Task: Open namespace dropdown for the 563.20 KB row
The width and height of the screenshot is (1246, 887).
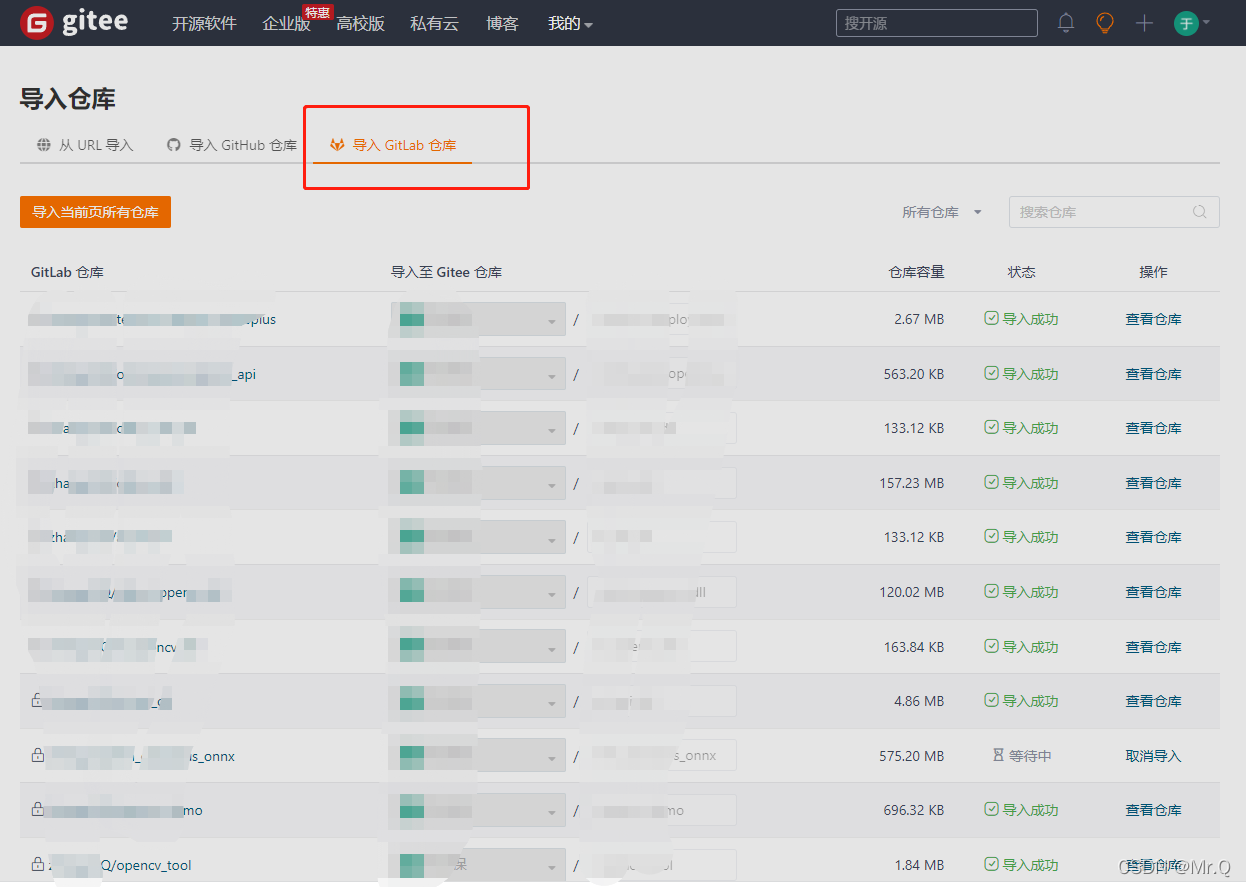Action: click(x=477, y=374)
